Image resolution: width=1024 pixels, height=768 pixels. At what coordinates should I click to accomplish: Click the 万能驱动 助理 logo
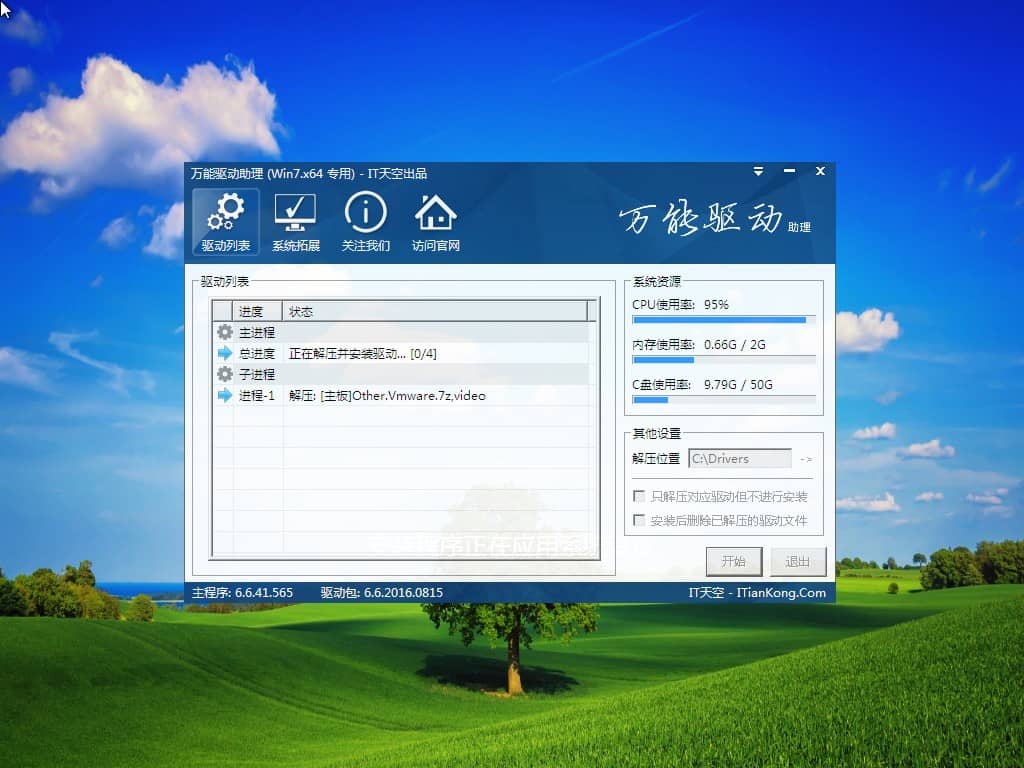(714, 219)
